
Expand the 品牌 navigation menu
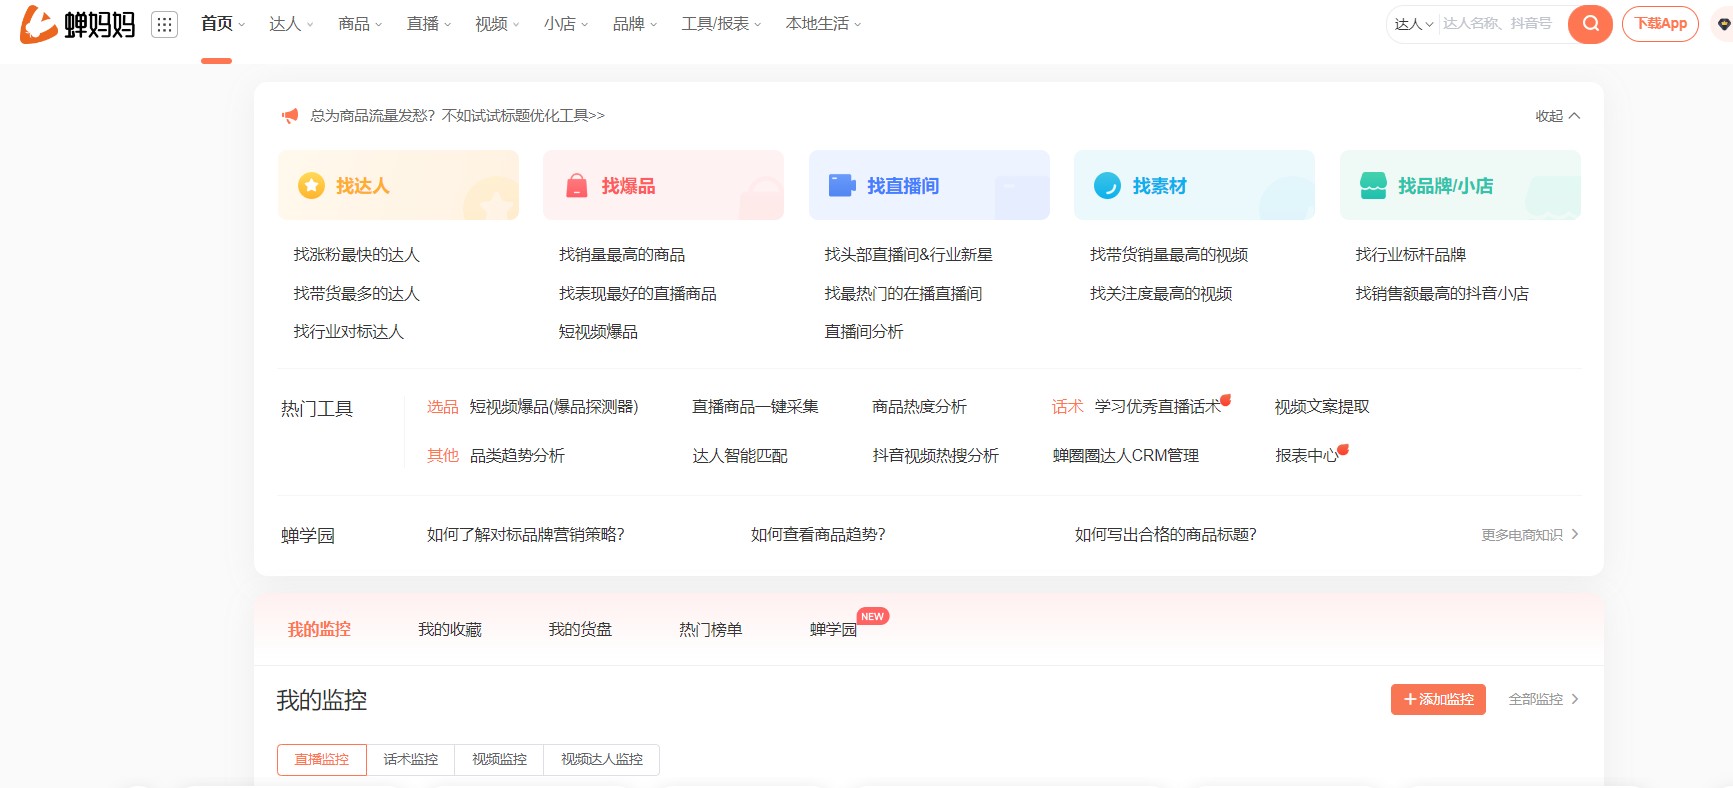(x=635, y=24)
